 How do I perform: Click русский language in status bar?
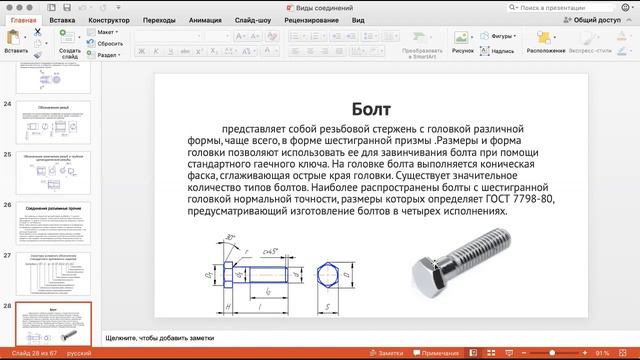[x=79, y=353]
